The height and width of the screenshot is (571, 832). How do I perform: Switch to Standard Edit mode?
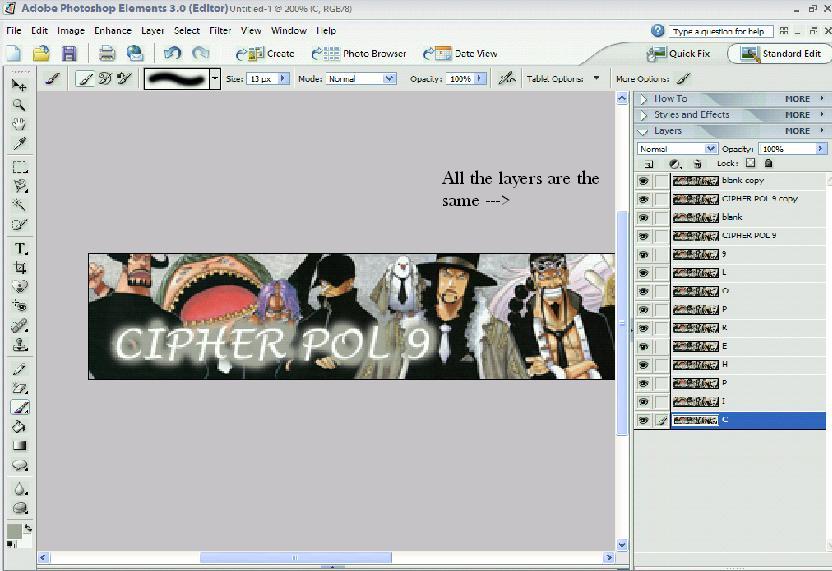click(781, 54)
